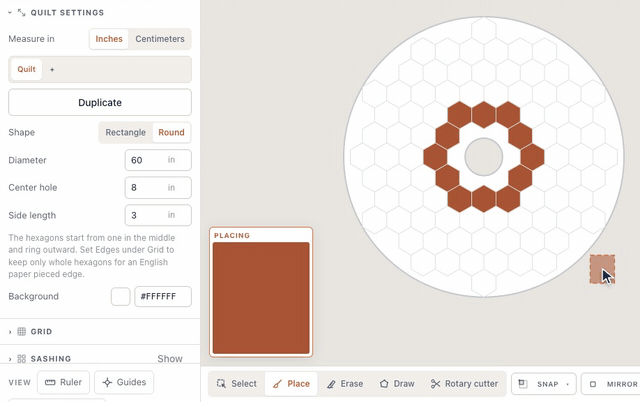Click the Place brush icon
This screenshot has width=640, height=402.
click(278, 384)
